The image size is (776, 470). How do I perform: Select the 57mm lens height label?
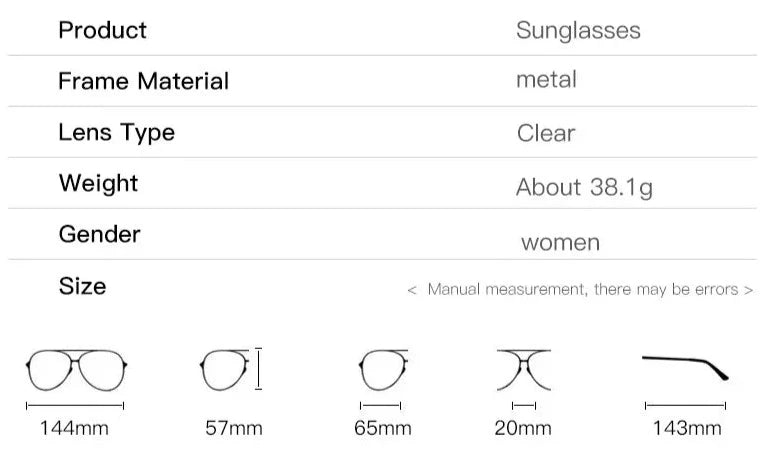tap(233, 429)
